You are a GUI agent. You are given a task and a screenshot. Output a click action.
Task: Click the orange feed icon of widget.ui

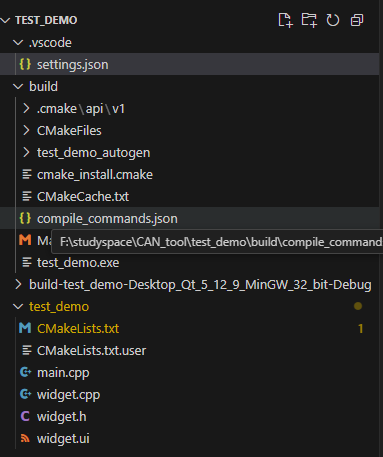click(x=25, y=438)
